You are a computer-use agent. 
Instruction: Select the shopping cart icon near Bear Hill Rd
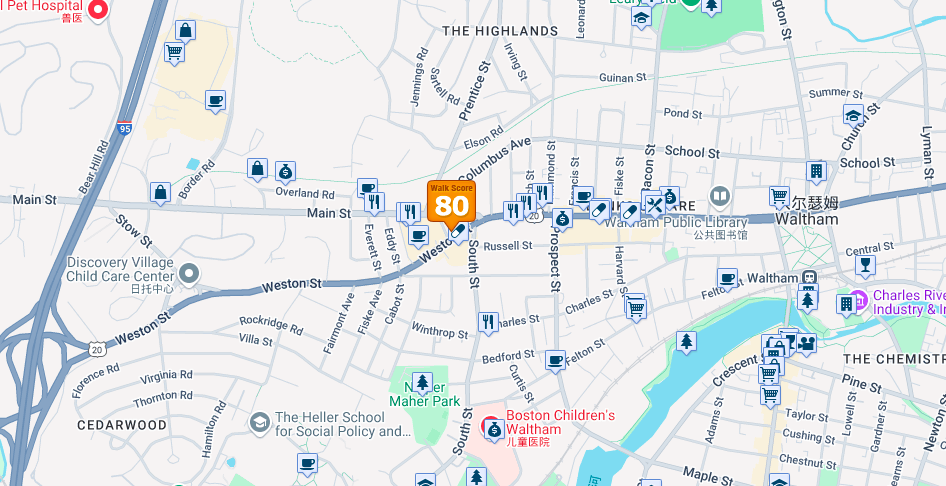(x=174, y=53)
